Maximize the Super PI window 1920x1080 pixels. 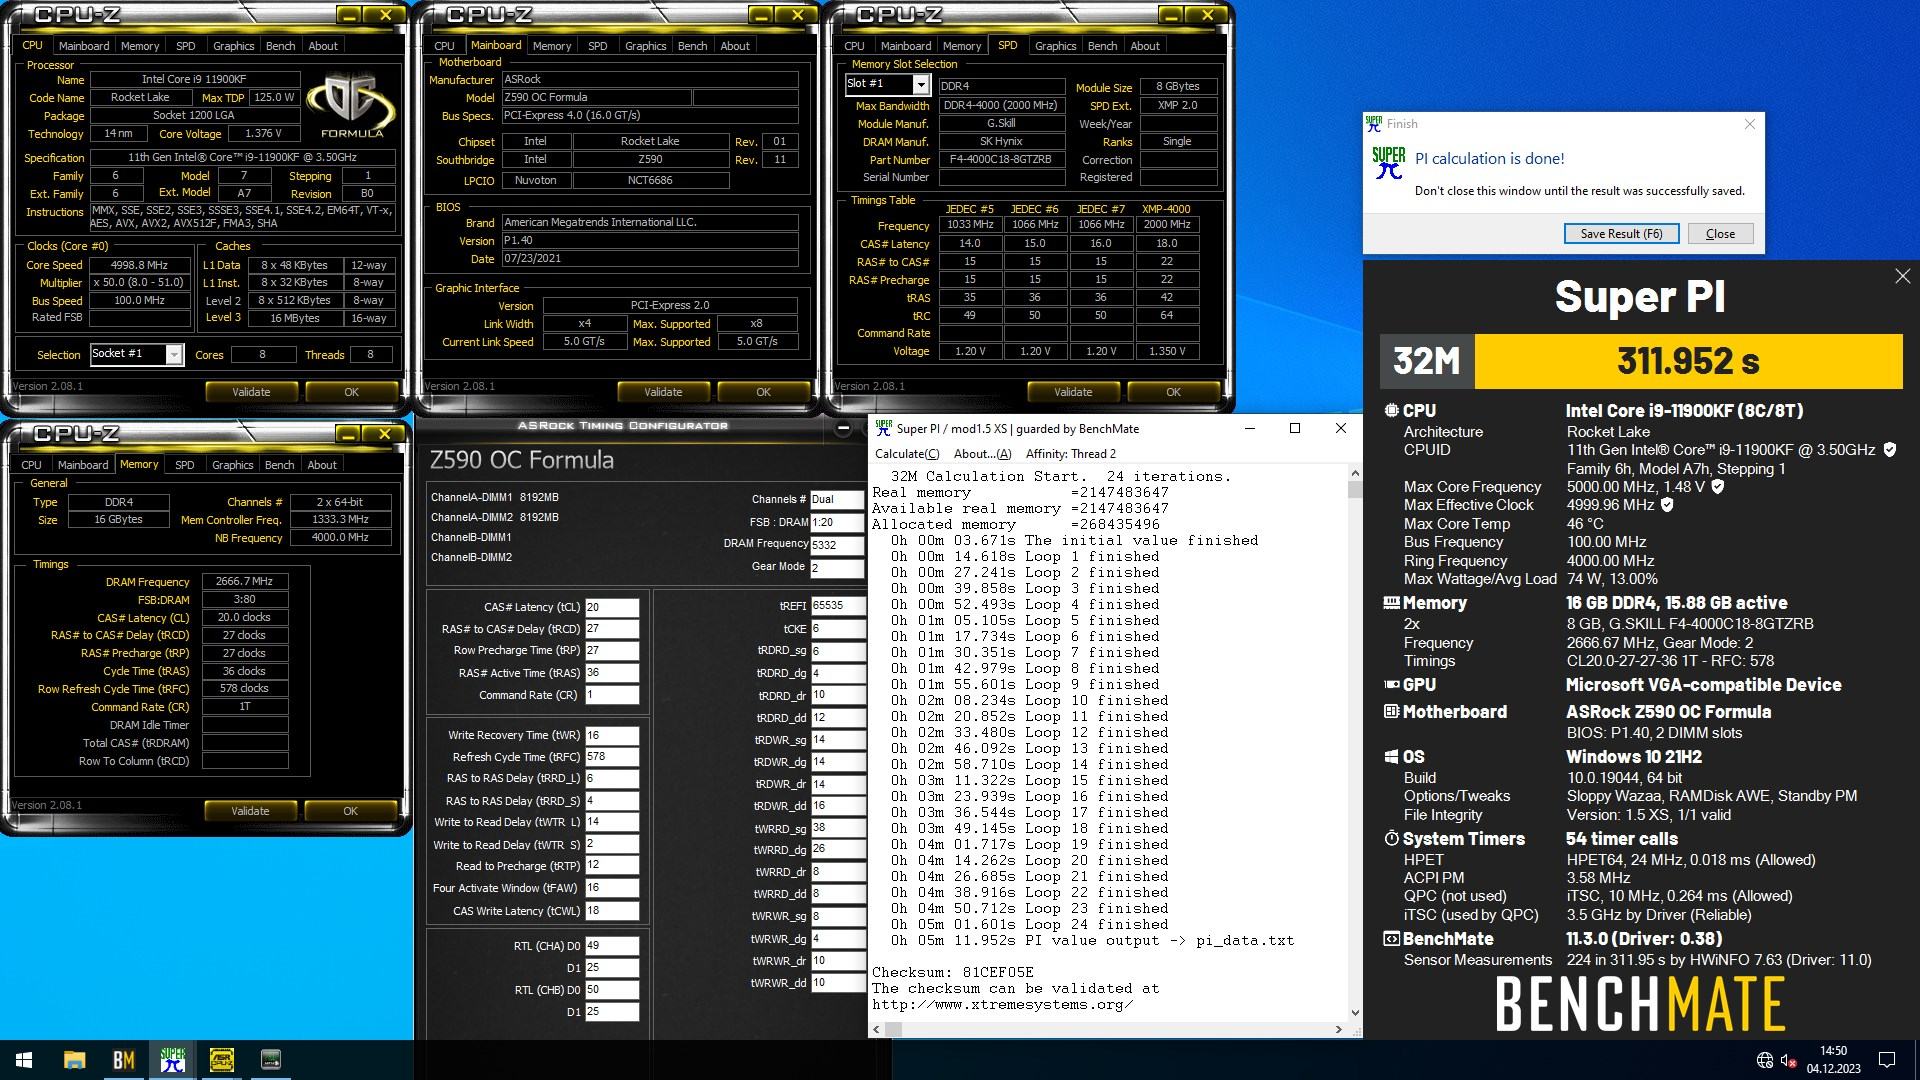tap(1295, 428)
